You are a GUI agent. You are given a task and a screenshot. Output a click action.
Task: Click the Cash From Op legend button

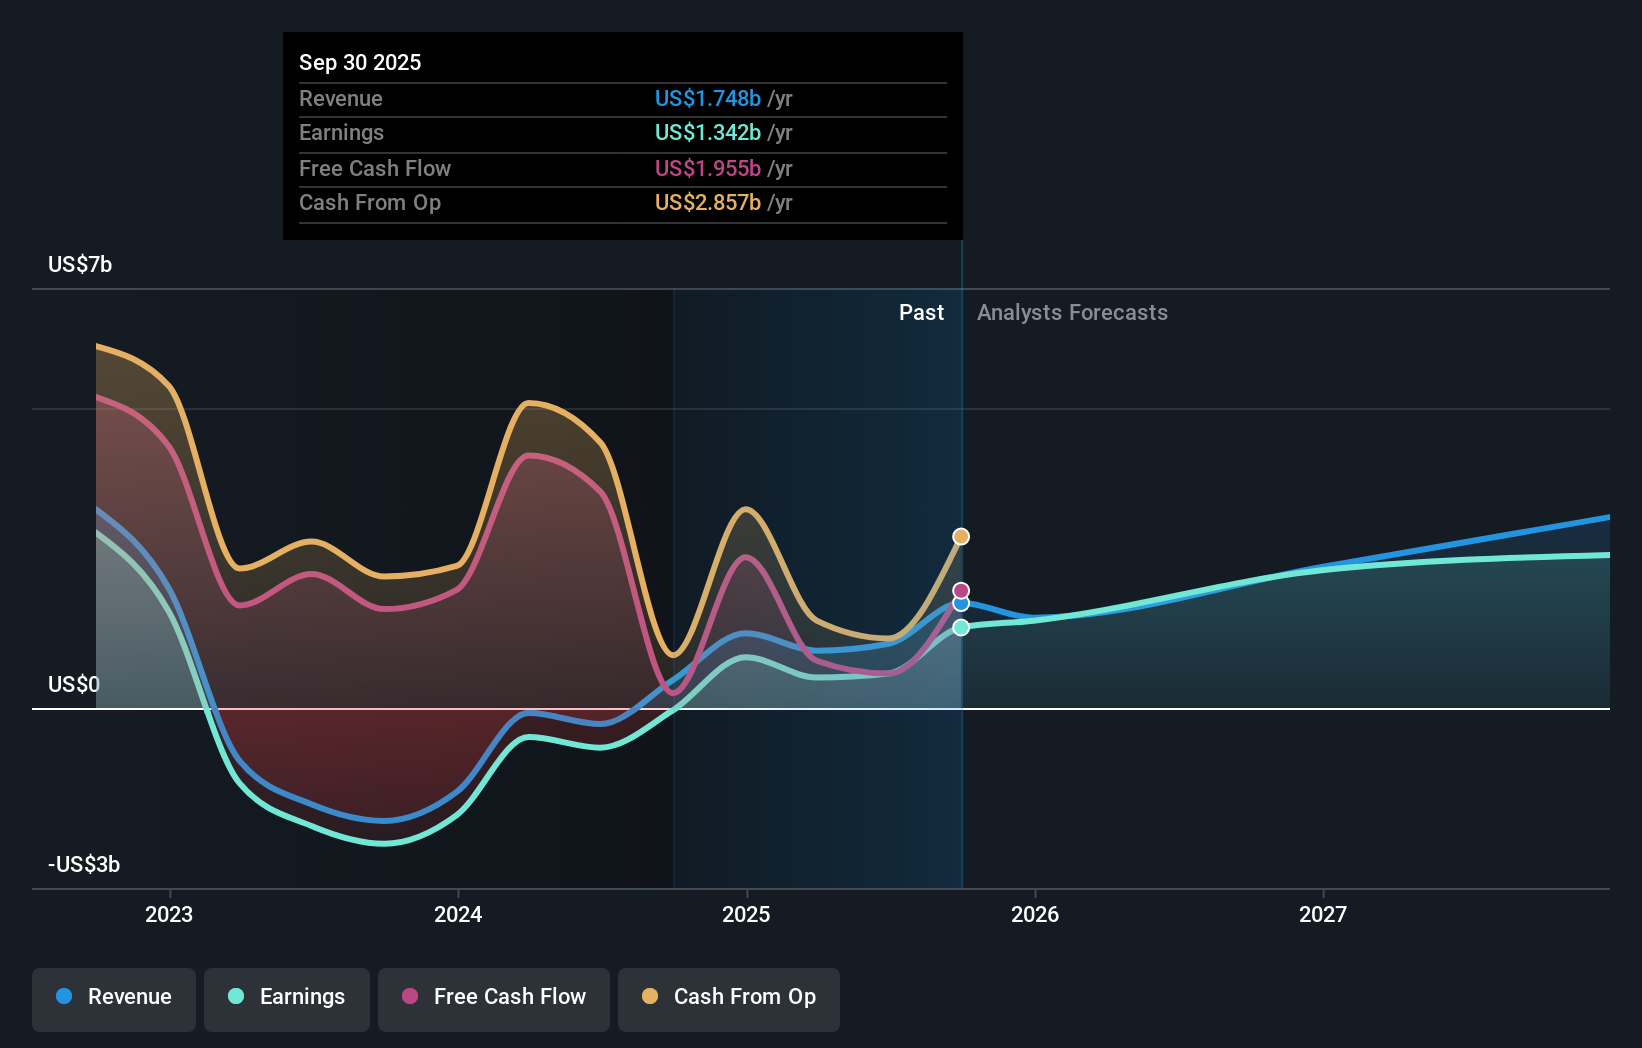click(x=728, y=997)
